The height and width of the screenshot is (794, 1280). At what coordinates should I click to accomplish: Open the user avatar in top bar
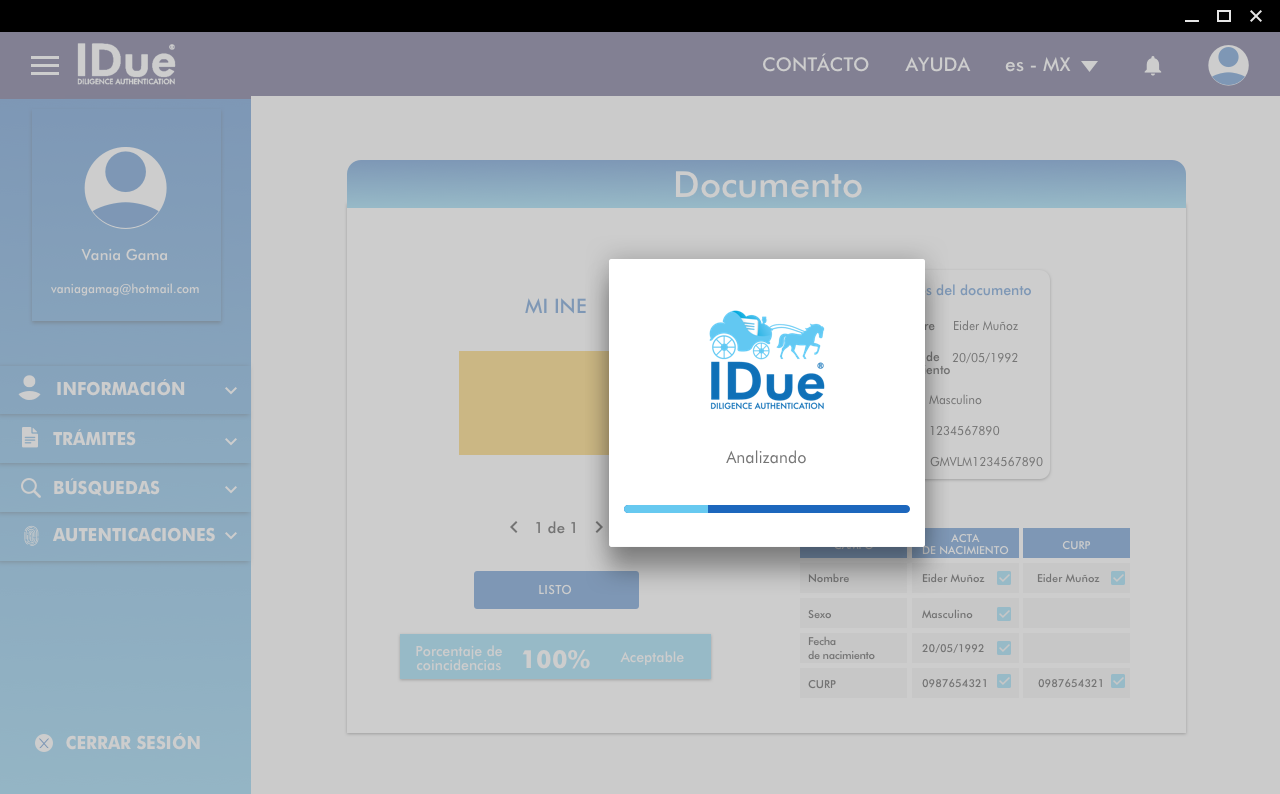click(1228, 65)
